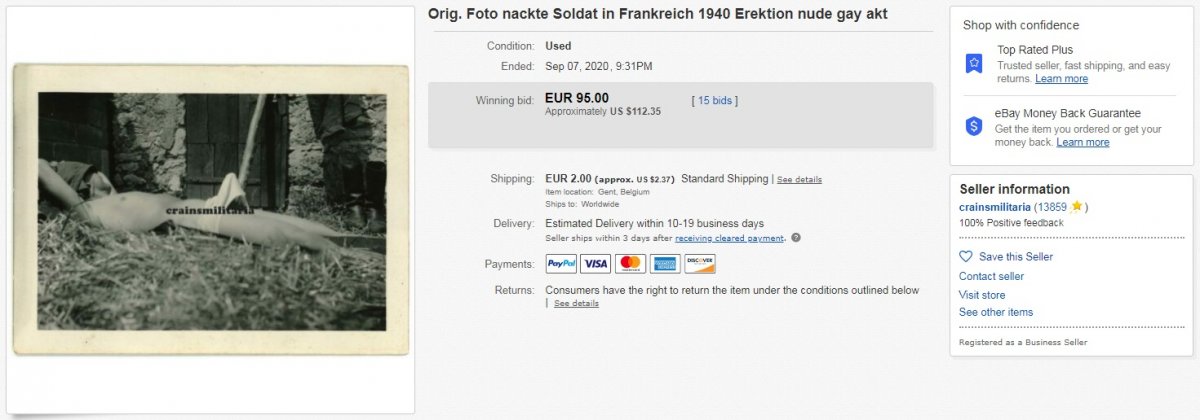Click the Money Back Guarantee shield icon

point(974,126)
